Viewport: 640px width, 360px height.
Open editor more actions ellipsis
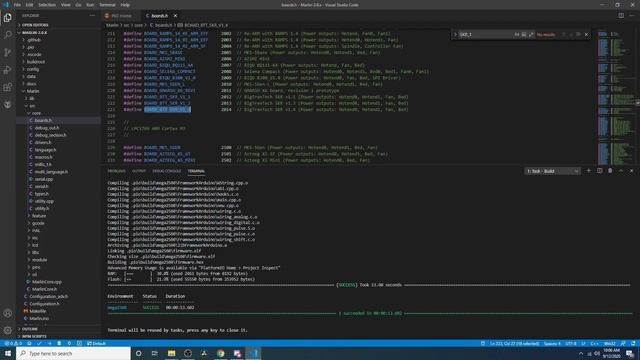(x=631, y=16)
